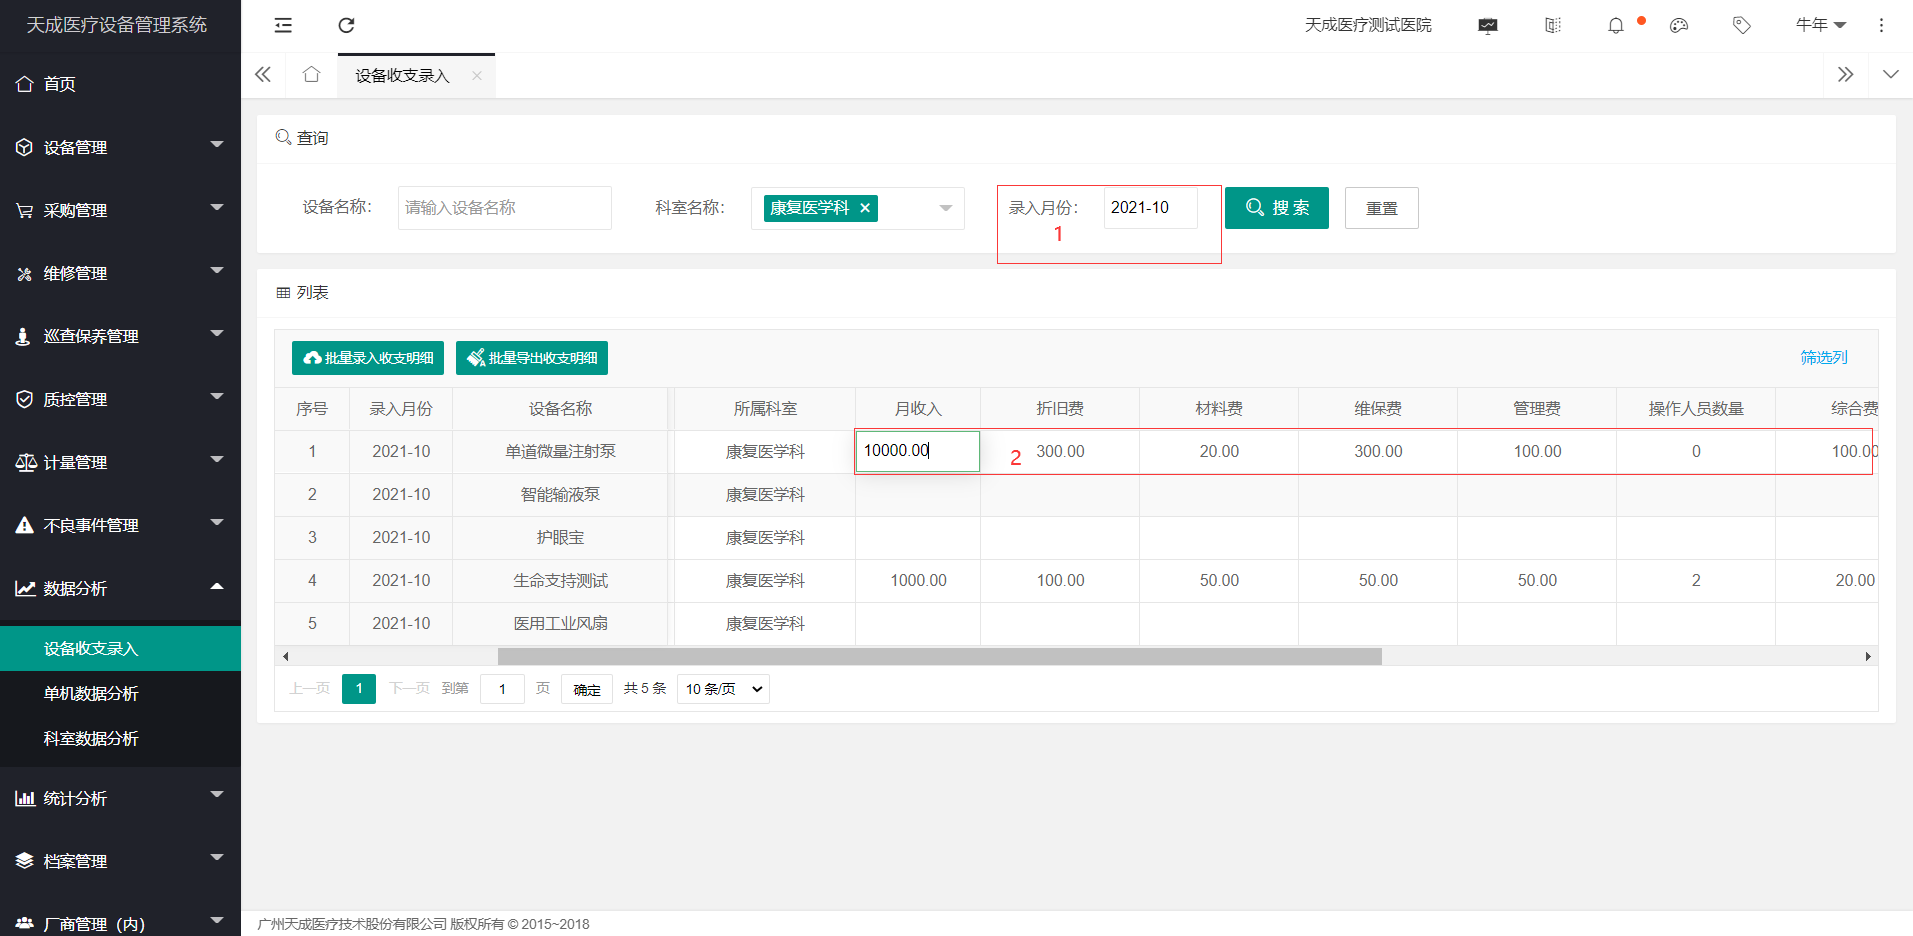Click the theme palette icon

pyautogui.click(x=1679, y=25)
